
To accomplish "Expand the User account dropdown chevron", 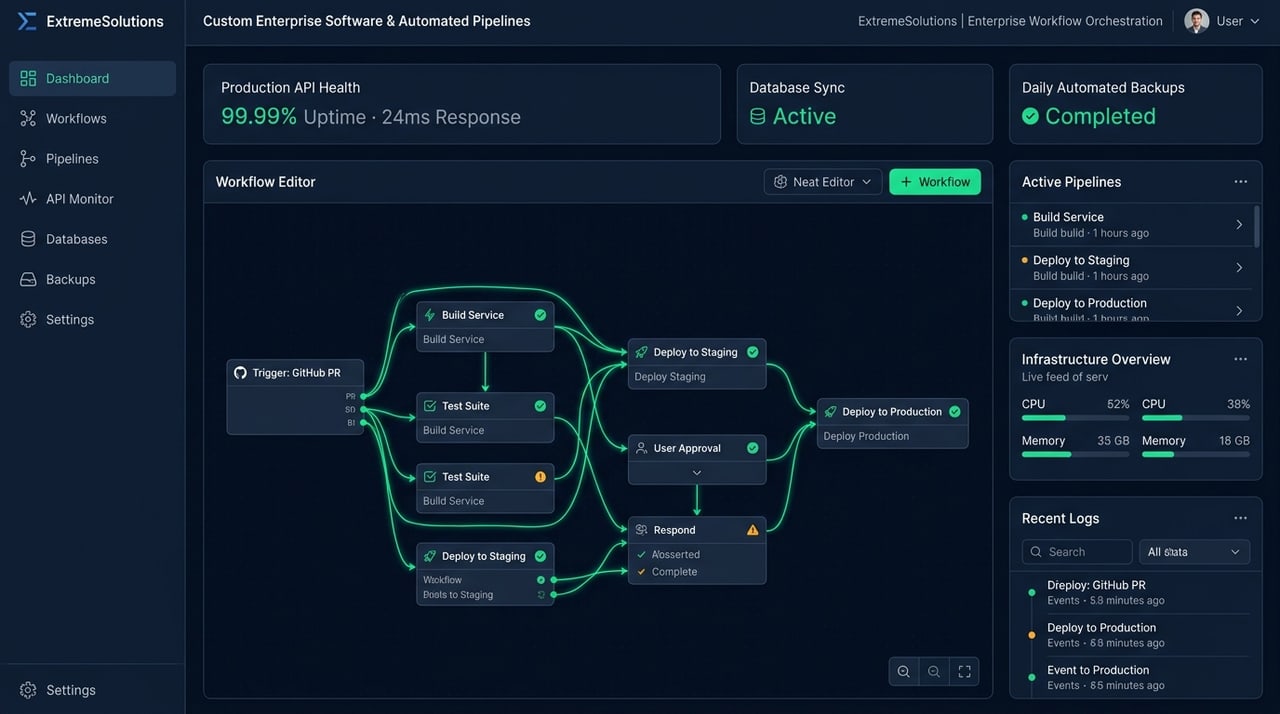I will (x=1255, y=21).
